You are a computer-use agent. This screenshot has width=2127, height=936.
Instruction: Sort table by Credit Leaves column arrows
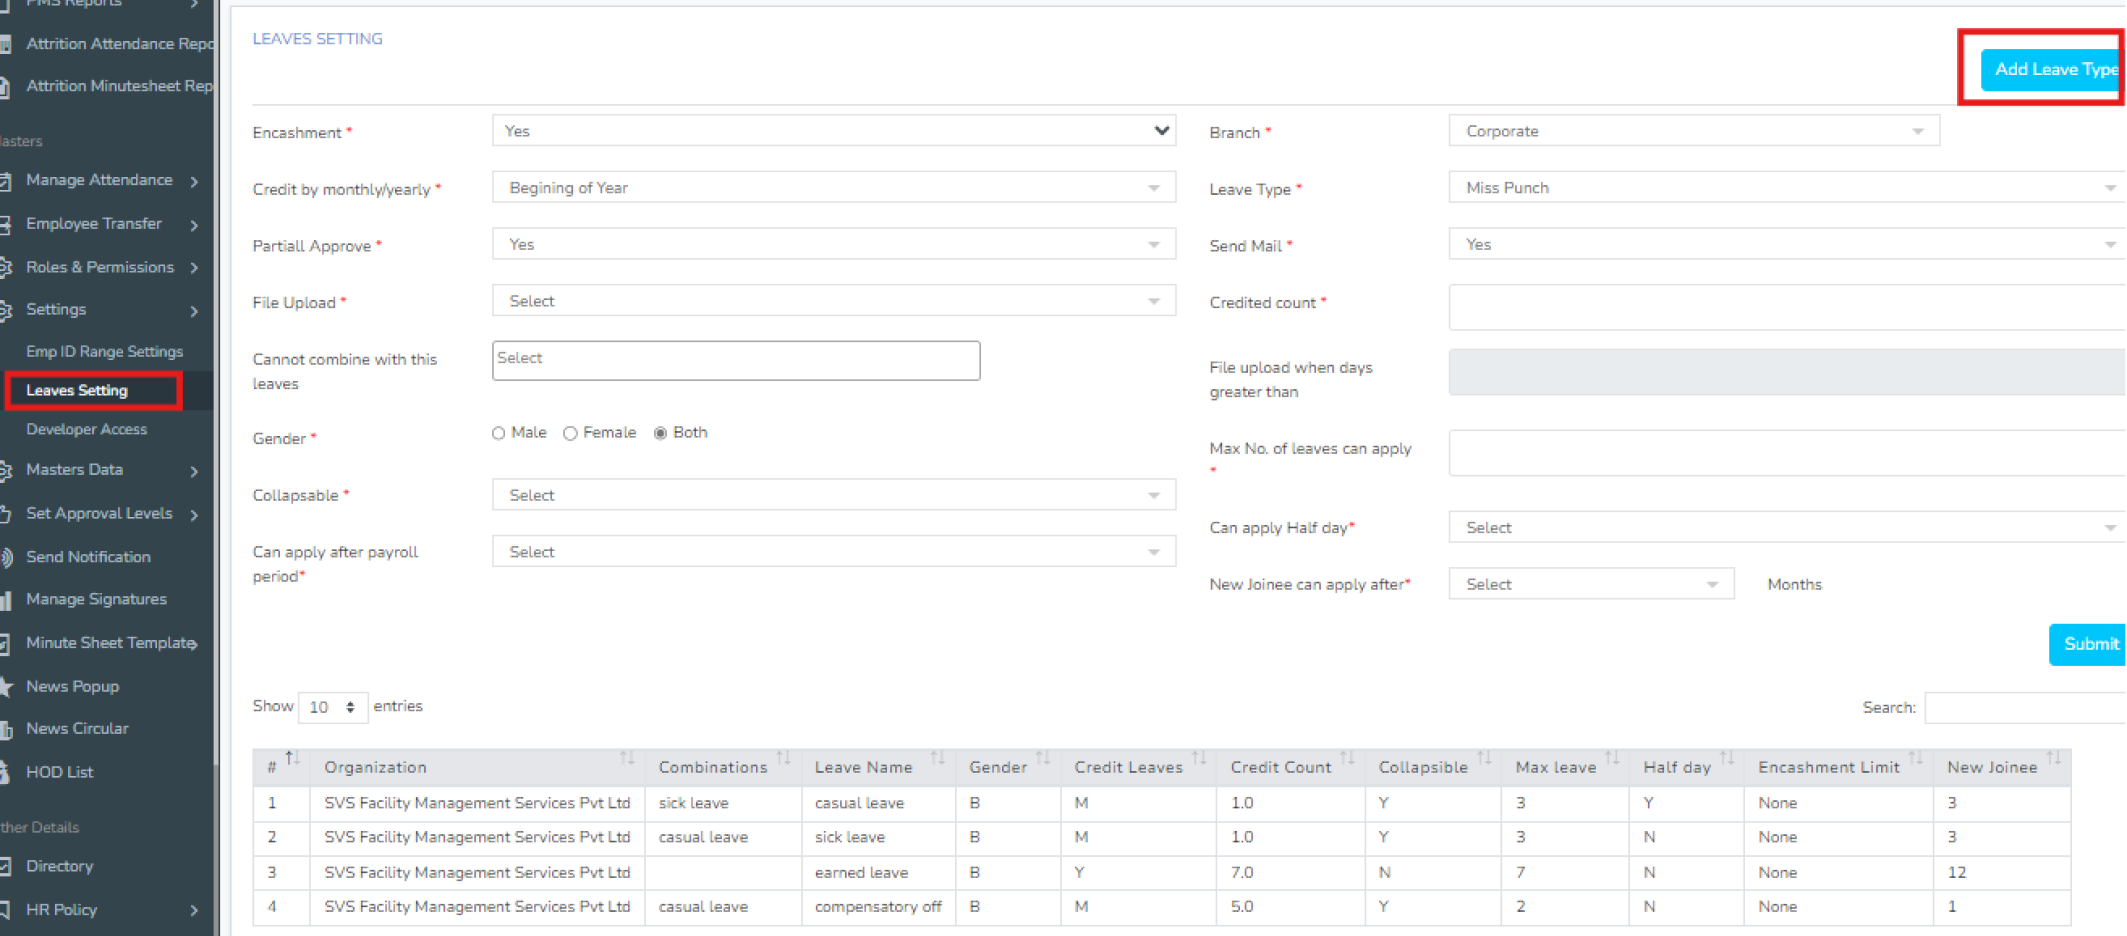click(1199, 759)
